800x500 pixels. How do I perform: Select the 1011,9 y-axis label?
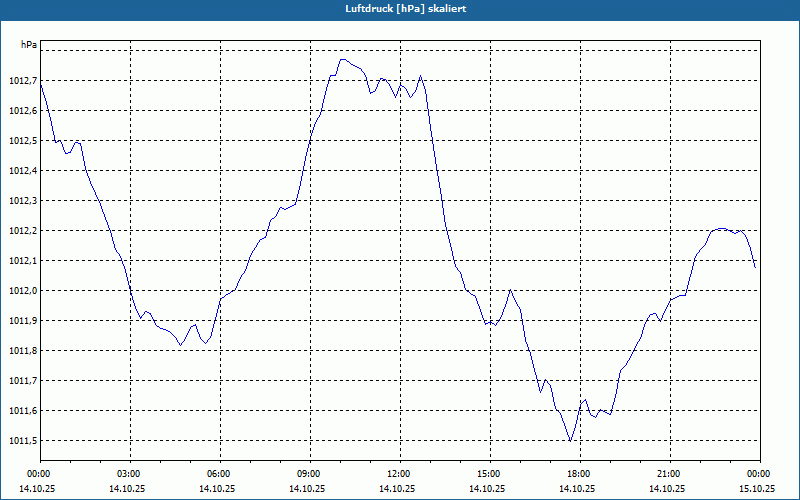tap(23, 321)
